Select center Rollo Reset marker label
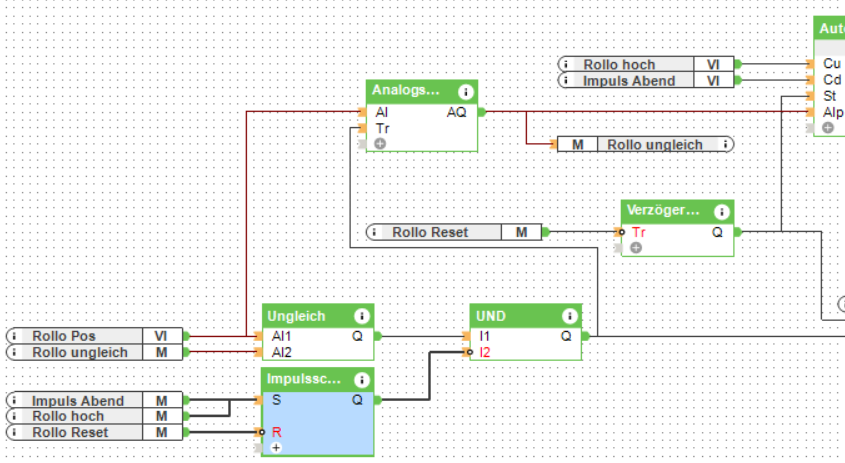 [430, 232]
